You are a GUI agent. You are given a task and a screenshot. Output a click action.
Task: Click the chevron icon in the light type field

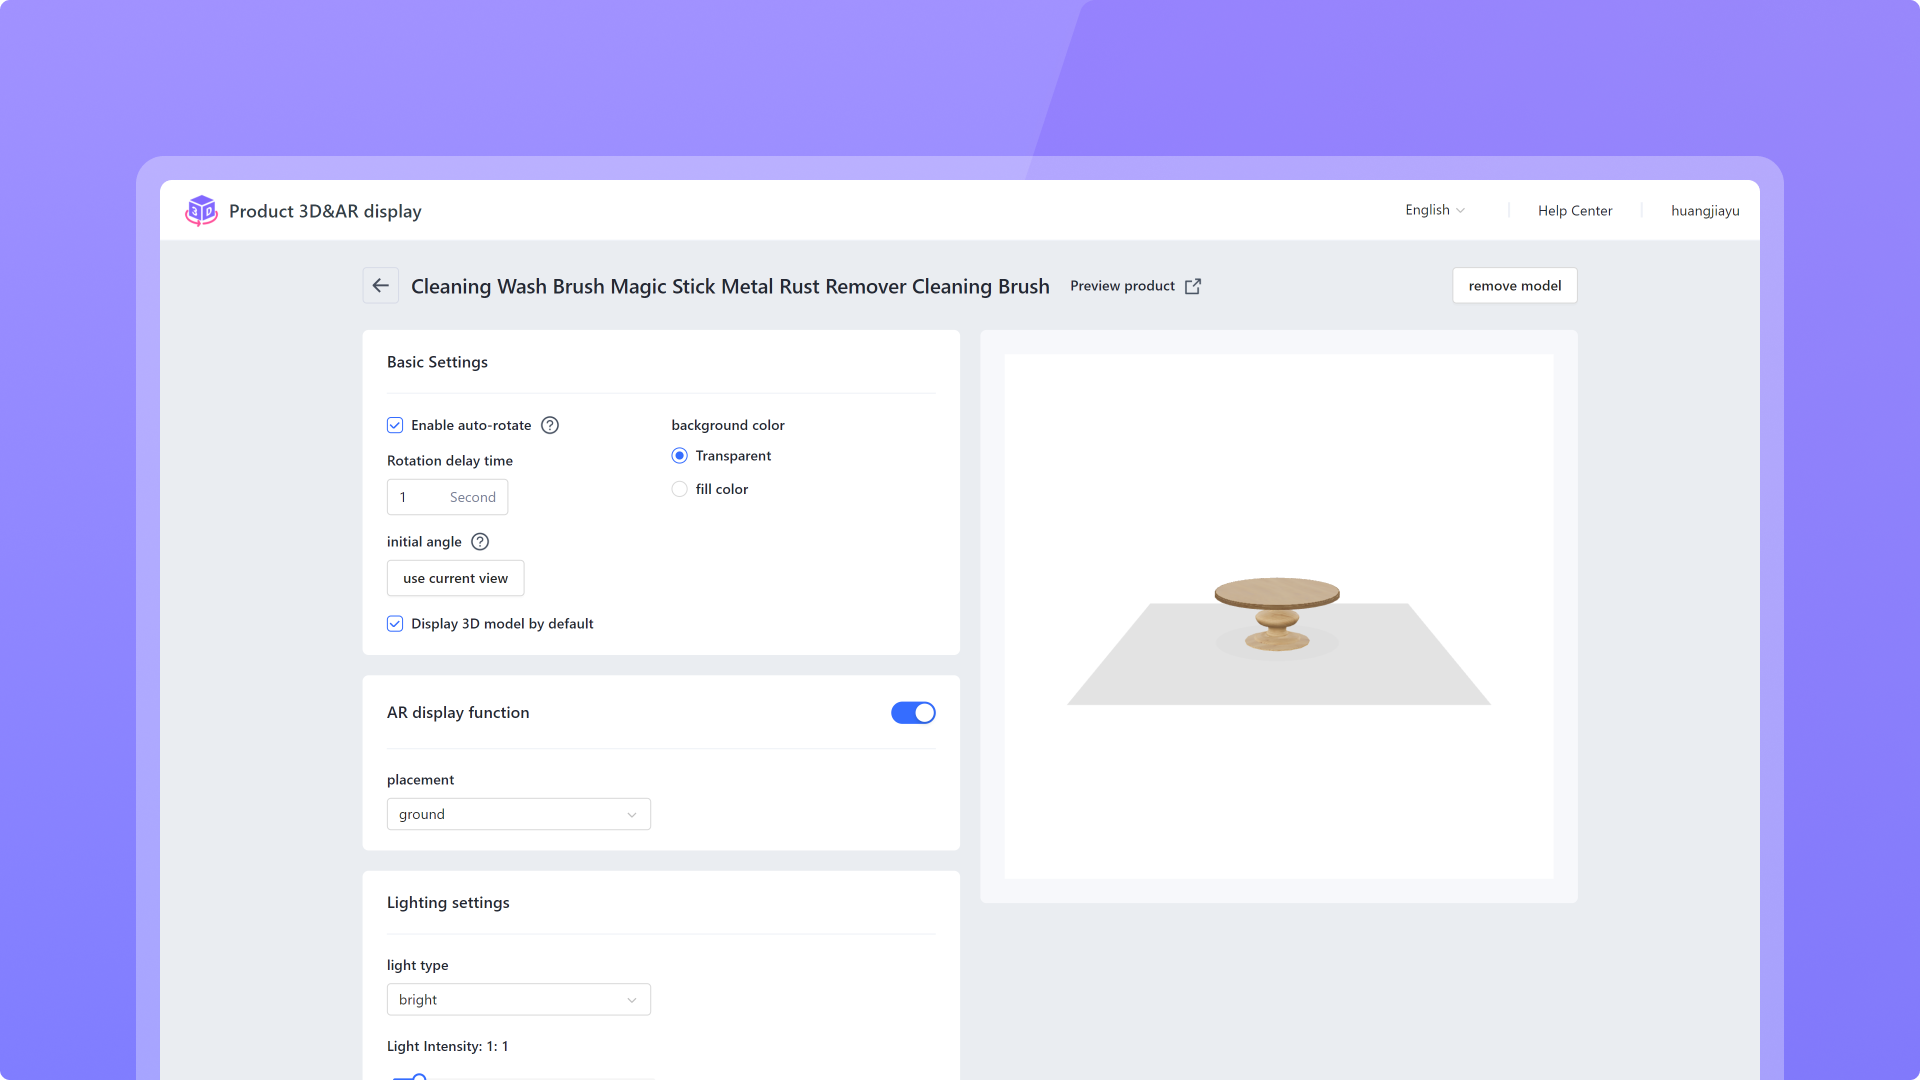632,1000
